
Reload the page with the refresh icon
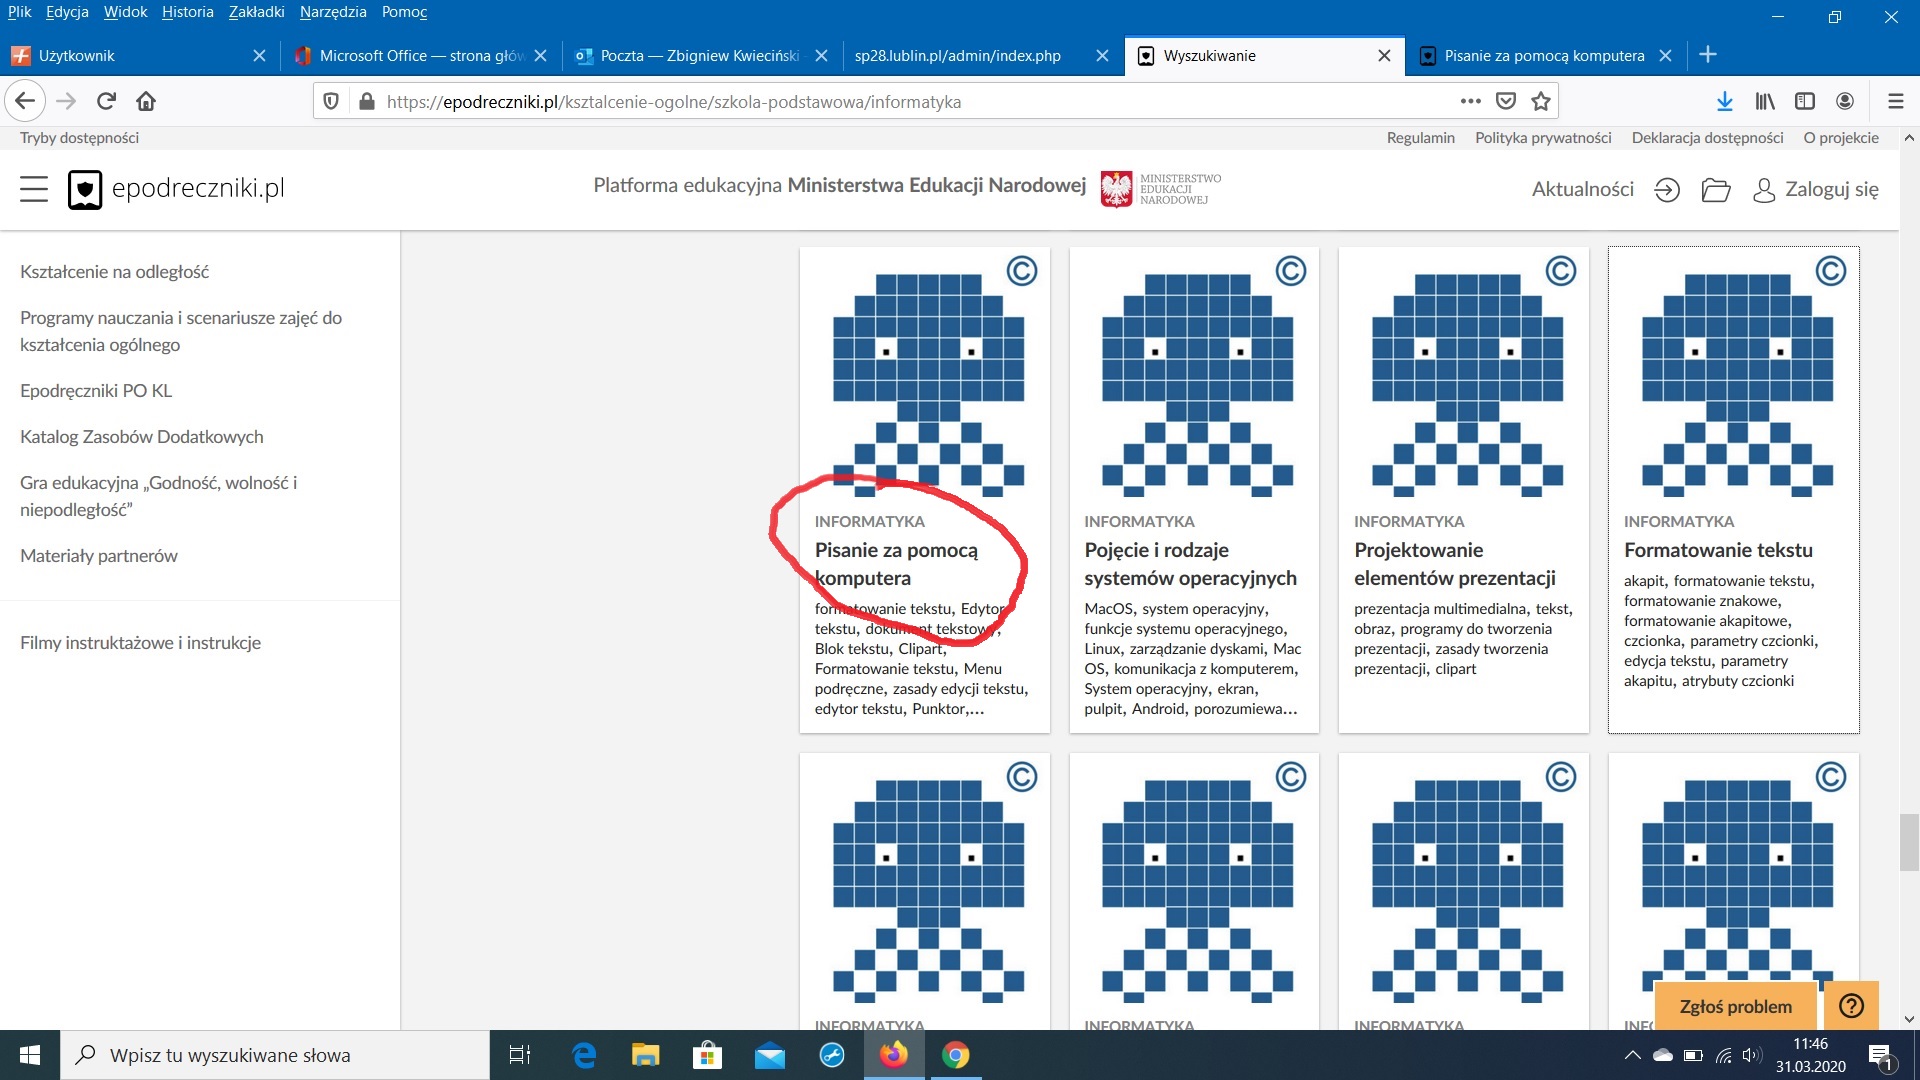[x=106, y=101]
